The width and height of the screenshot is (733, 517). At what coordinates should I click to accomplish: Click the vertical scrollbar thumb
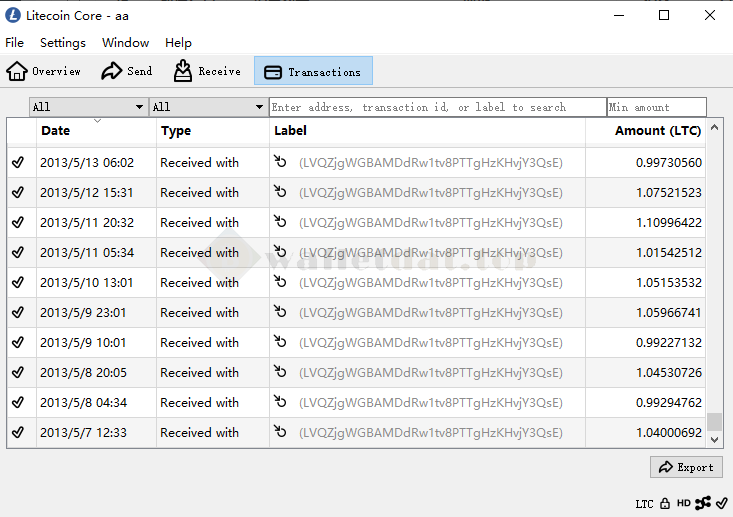(714, 421)
